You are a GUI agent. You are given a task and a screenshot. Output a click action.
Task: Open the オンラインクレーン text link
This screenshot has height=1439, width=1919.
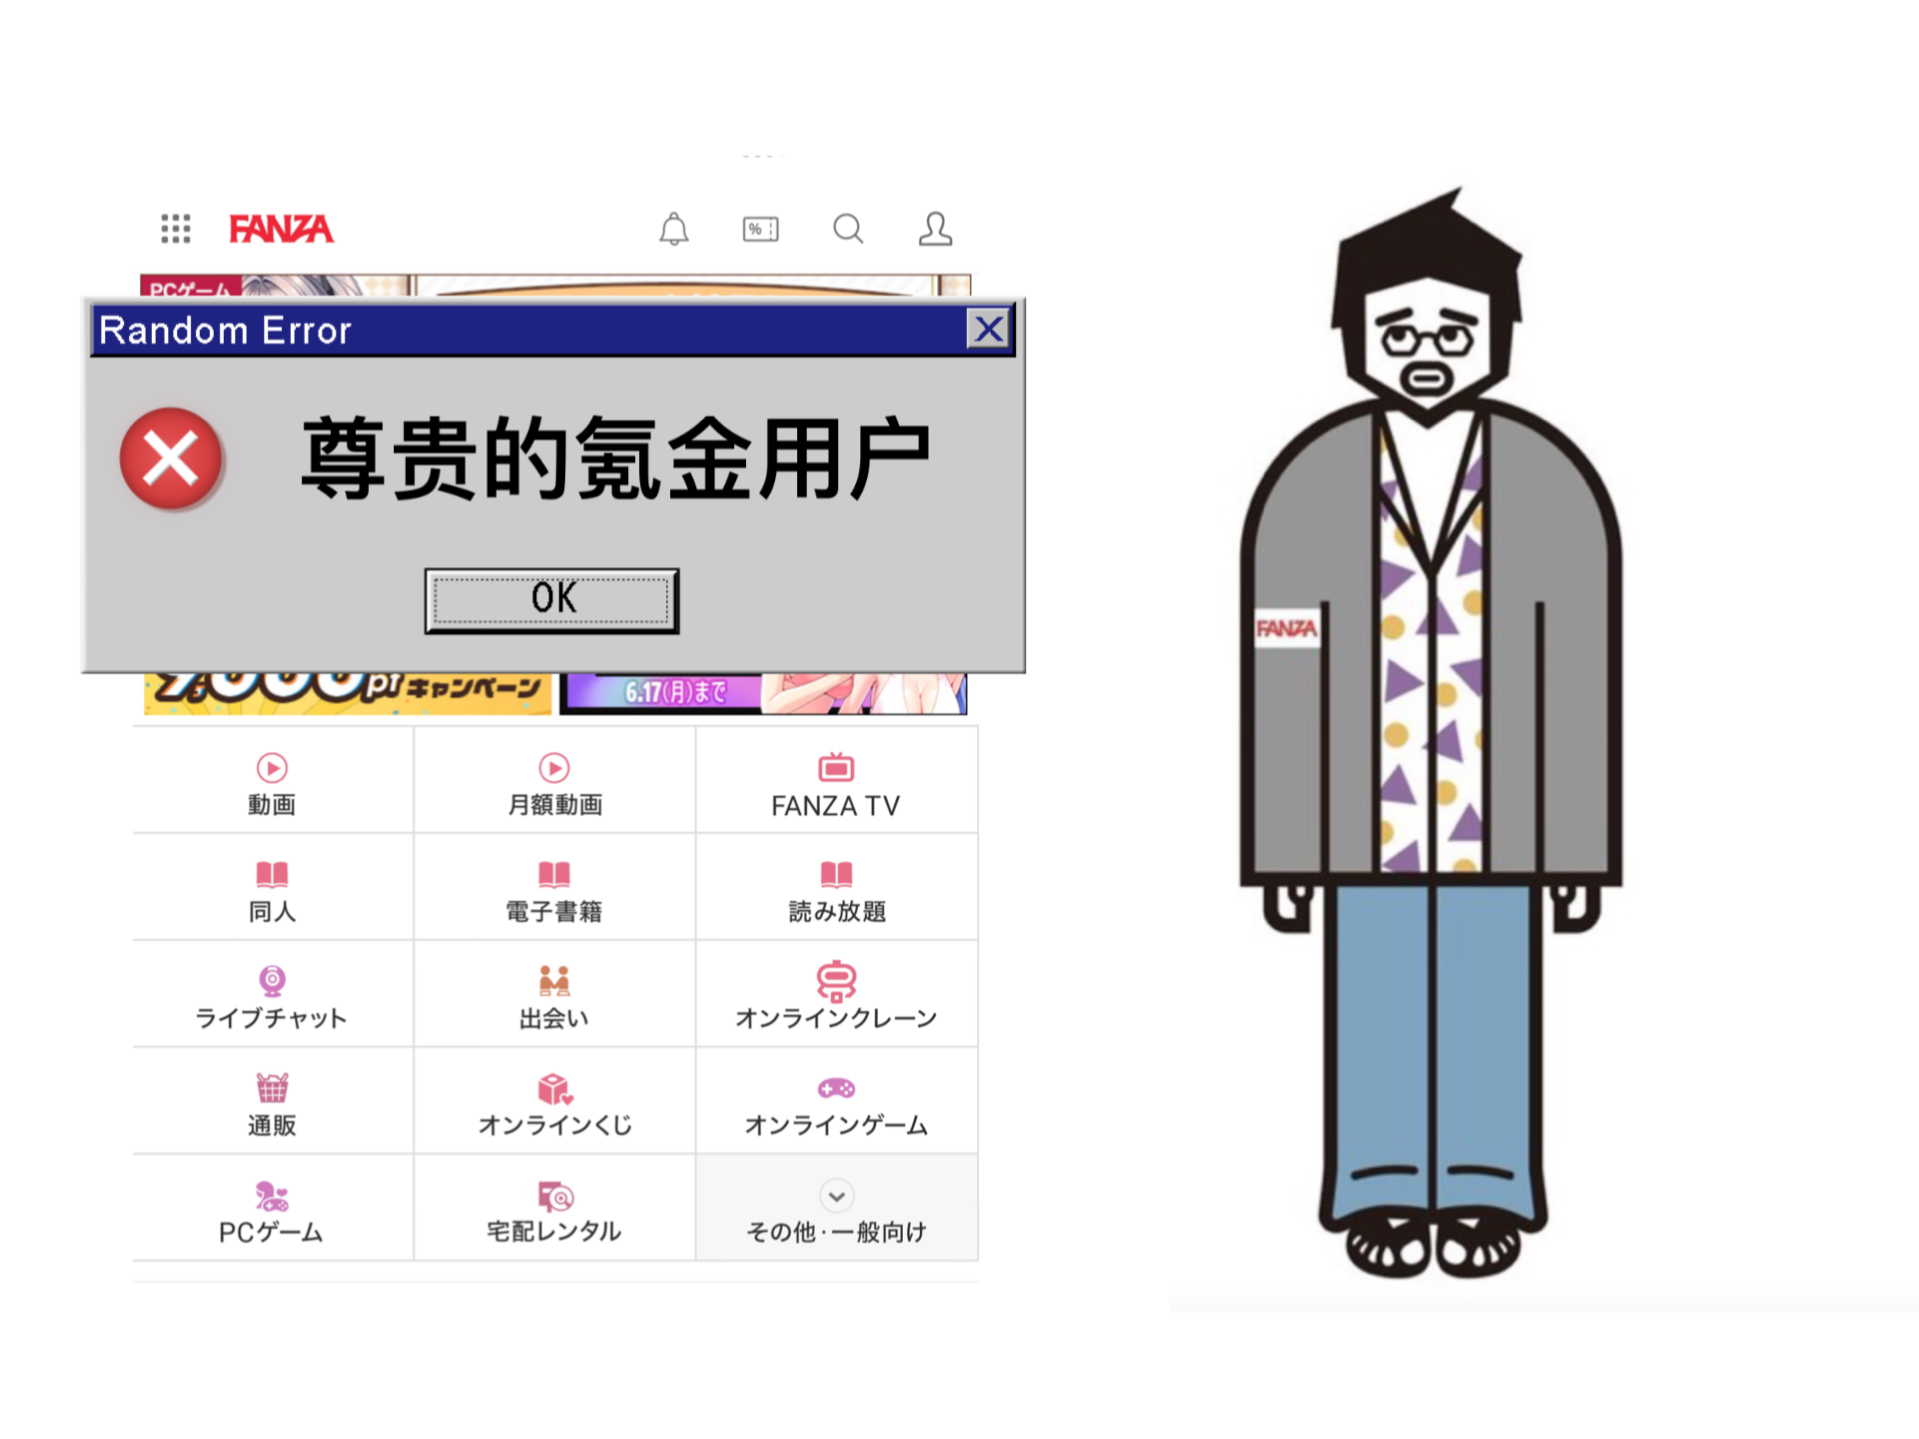coord(836,1019)
